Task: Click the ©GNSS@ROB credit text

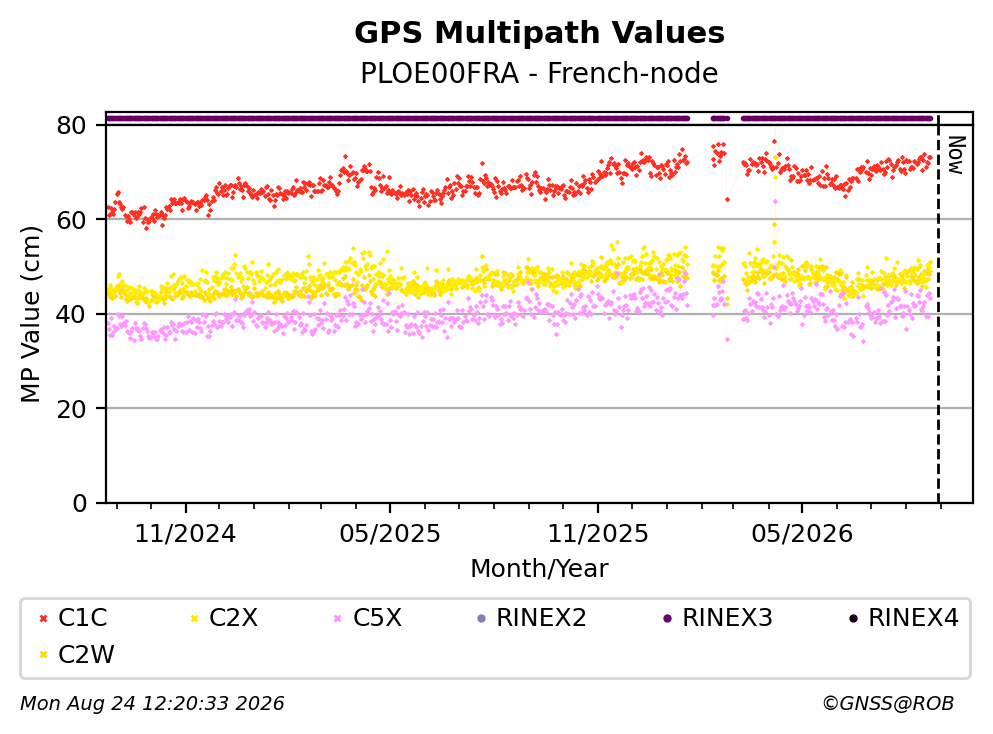Action: [888, 704]
